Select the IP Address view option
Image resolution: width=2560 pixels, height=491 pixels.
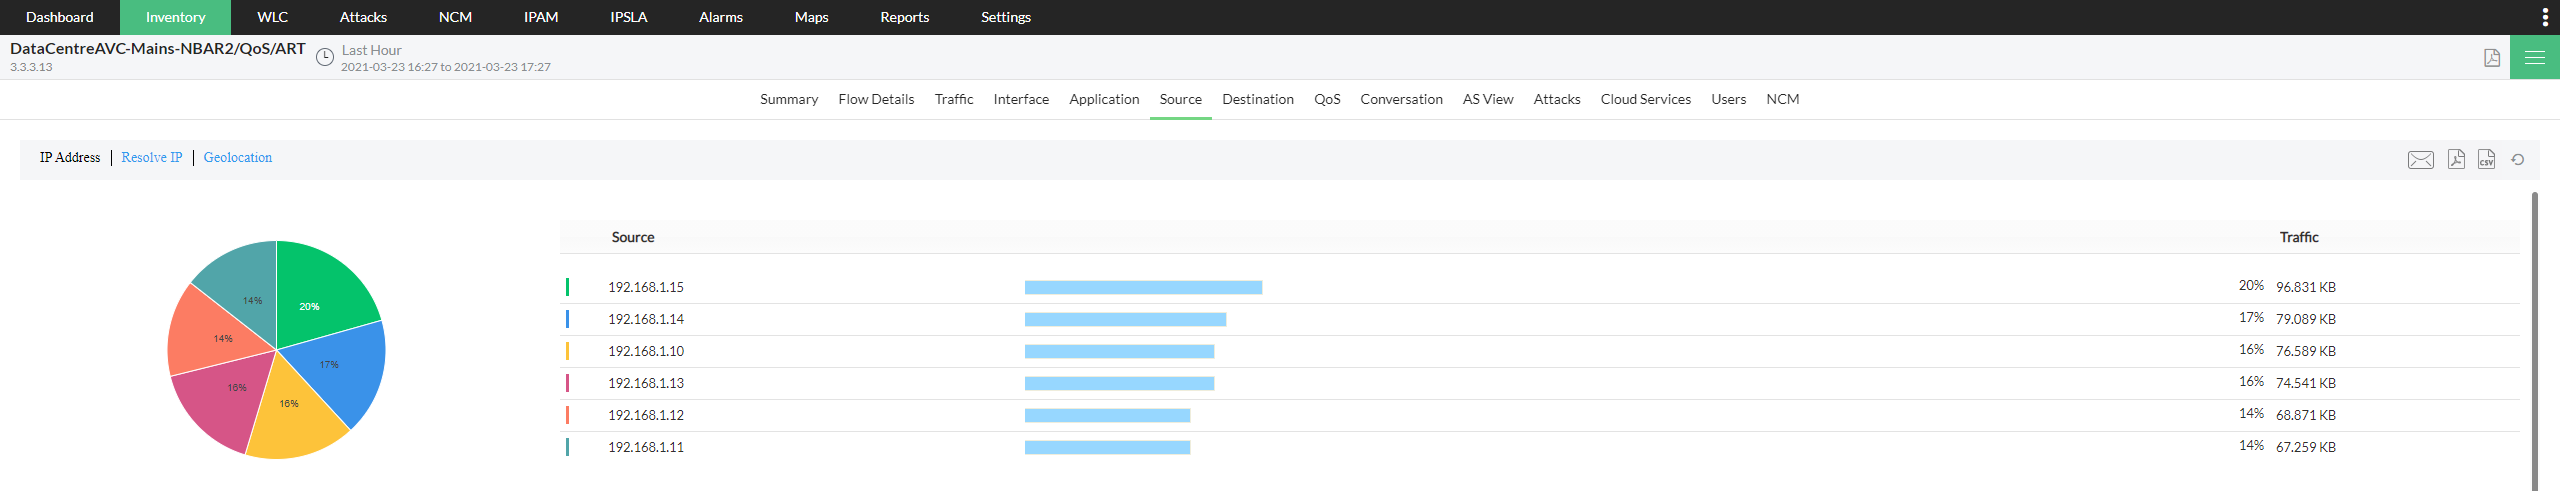pos(70,158)
